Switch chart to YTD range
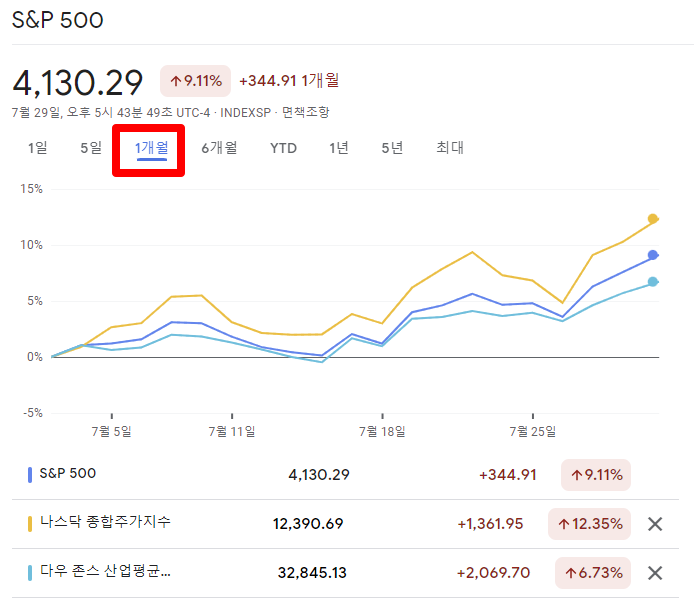The height and width of the screenshot is (605, 694). tap(283, 148)
